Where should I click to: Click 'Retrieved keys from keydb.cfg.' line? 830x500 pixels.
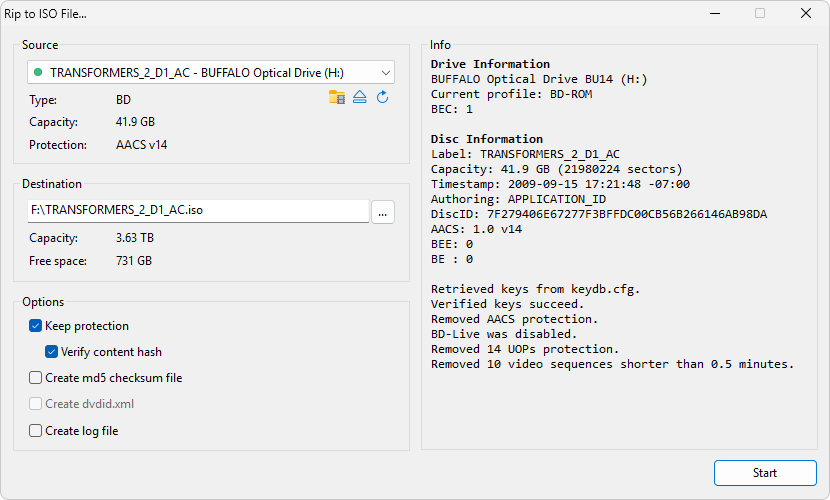pos(536,289)
